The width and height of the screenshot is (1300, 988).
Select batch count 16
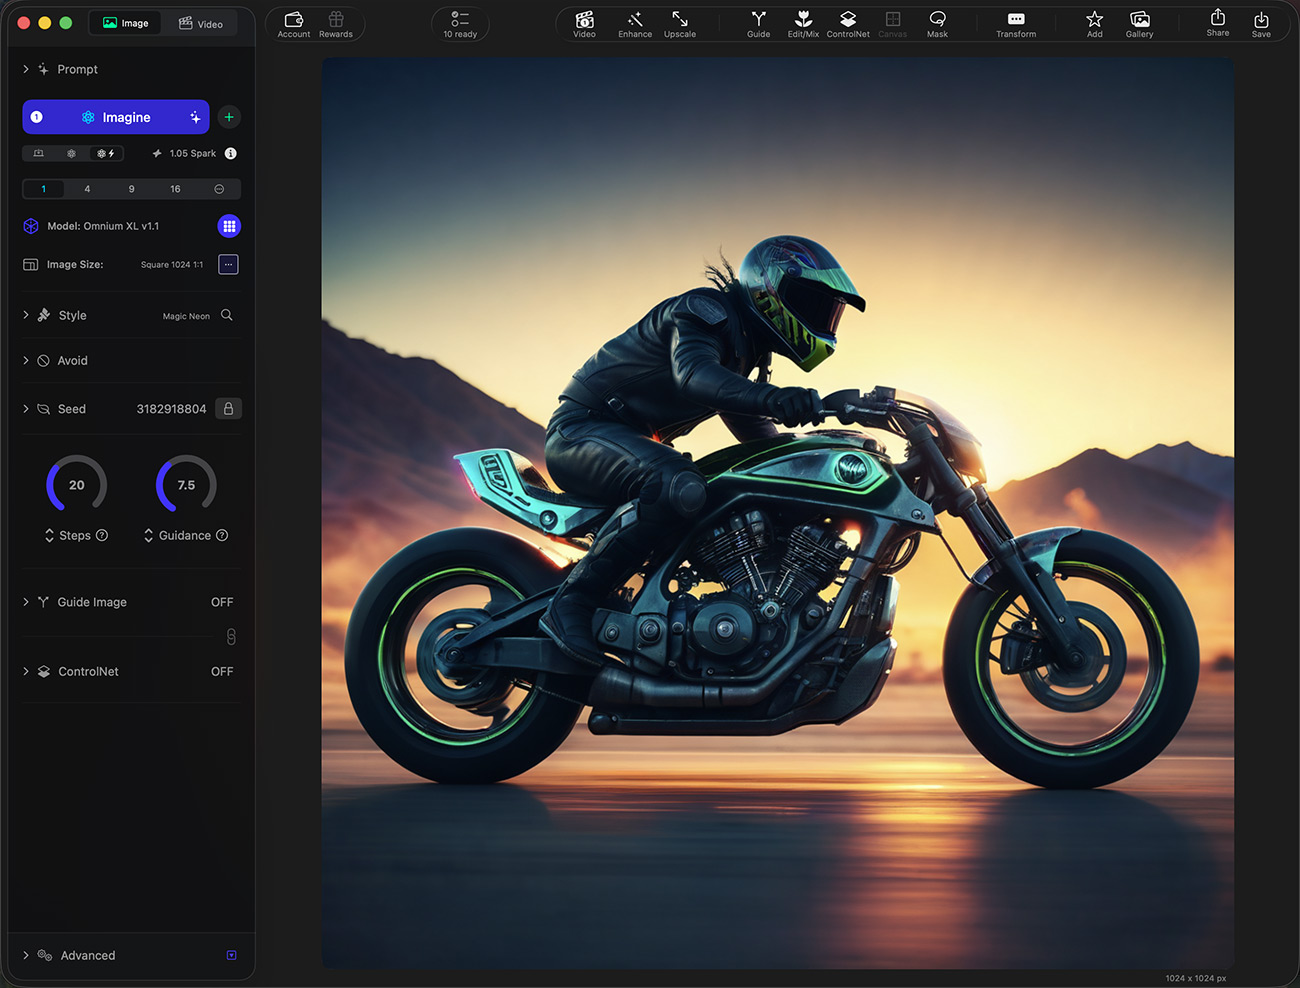tap(175, 189)
